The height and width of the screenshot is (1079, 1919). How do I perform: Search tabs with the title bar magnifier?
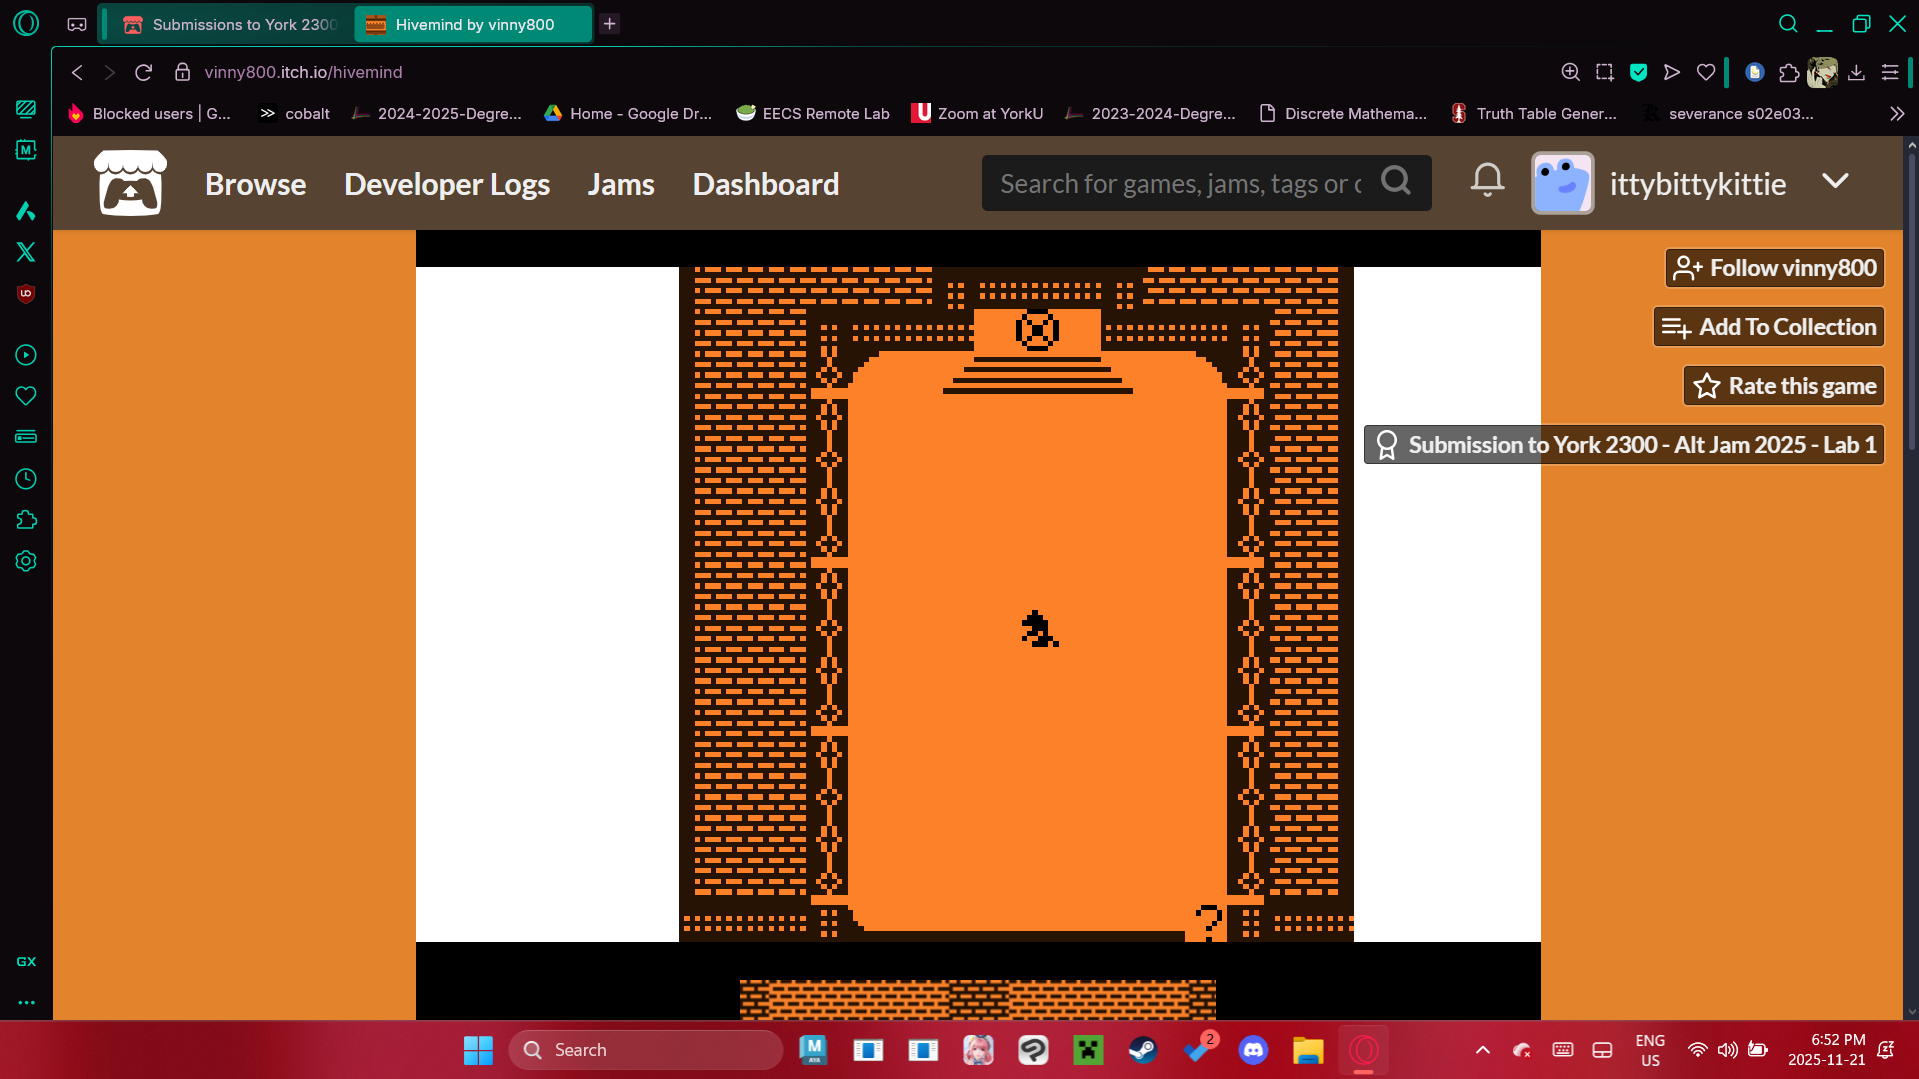pos(1788,24)
